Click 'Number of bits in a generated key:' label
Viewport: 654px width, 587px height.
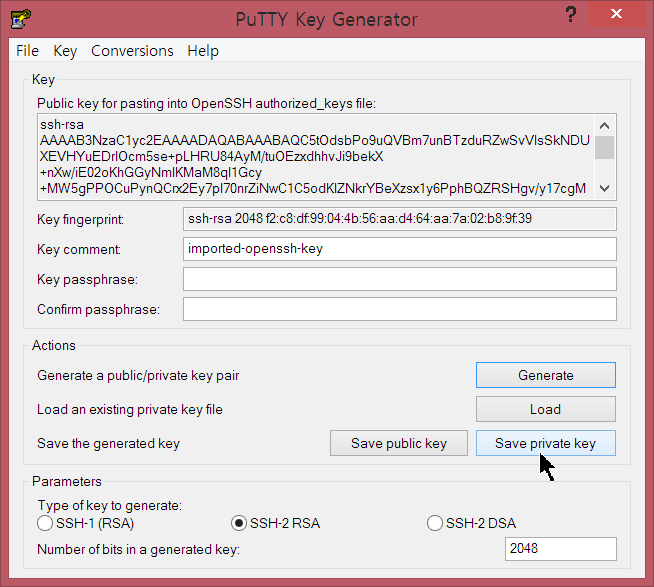[x=138, y=549]
